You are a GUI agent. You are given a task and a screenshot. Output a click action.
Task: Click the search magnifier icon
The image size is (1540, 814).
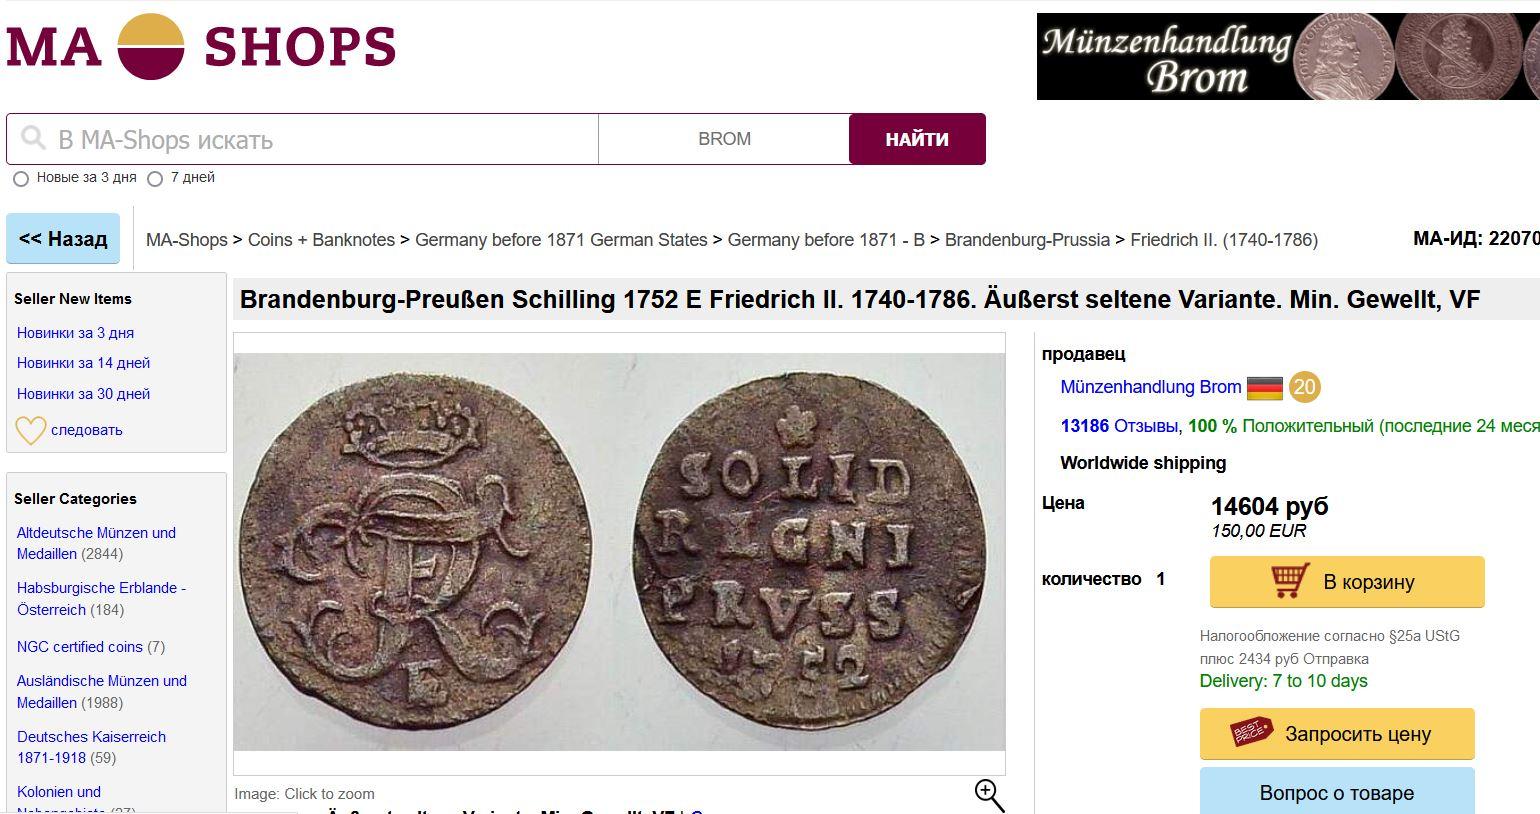point(33,138)
